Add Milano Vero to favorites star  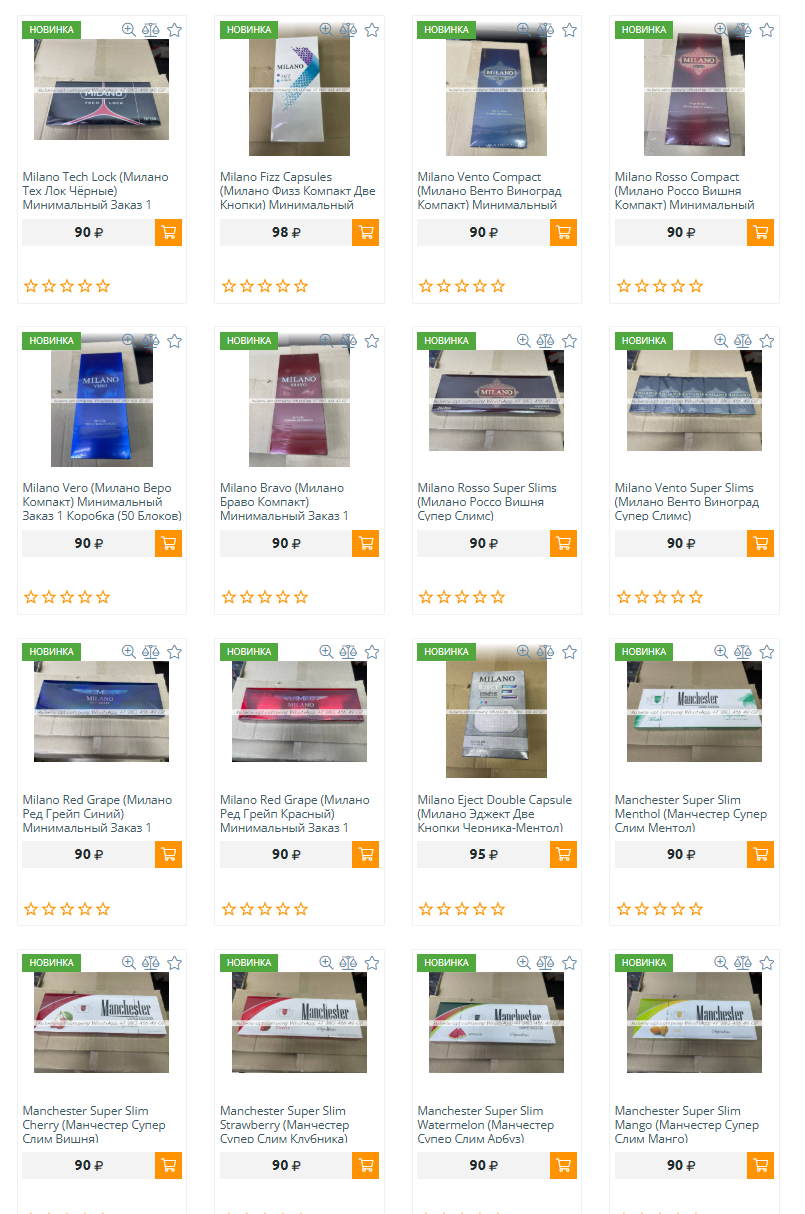(174, 341)
